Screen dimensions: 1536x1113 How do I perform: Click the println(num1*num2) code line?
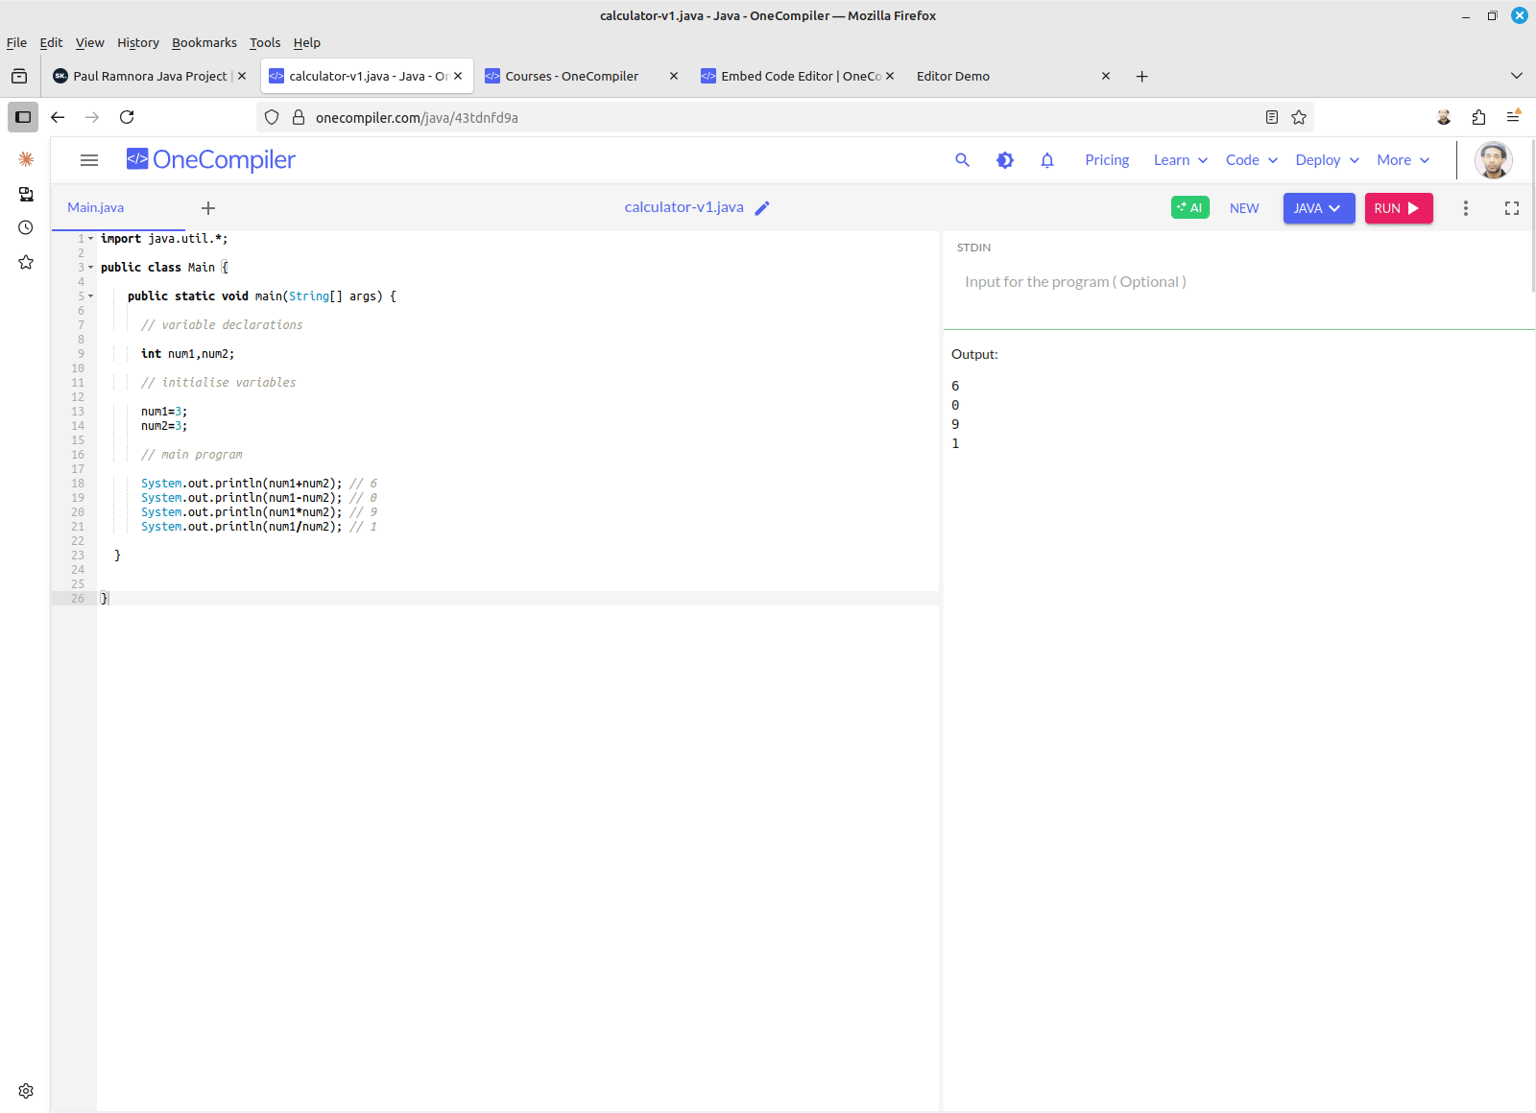259,513
